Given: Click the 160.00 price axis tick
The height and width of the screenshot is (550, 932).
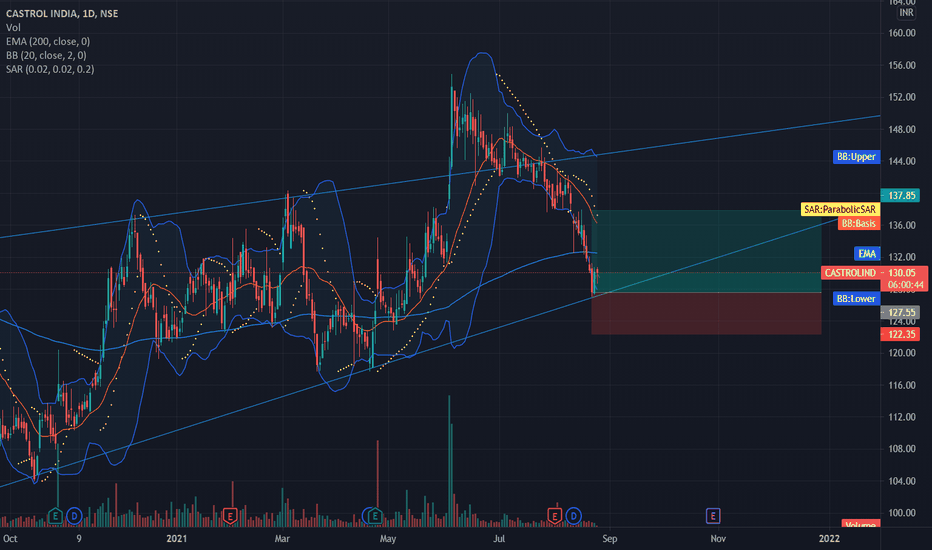Looking at the screenshot, I should point(902,33).
